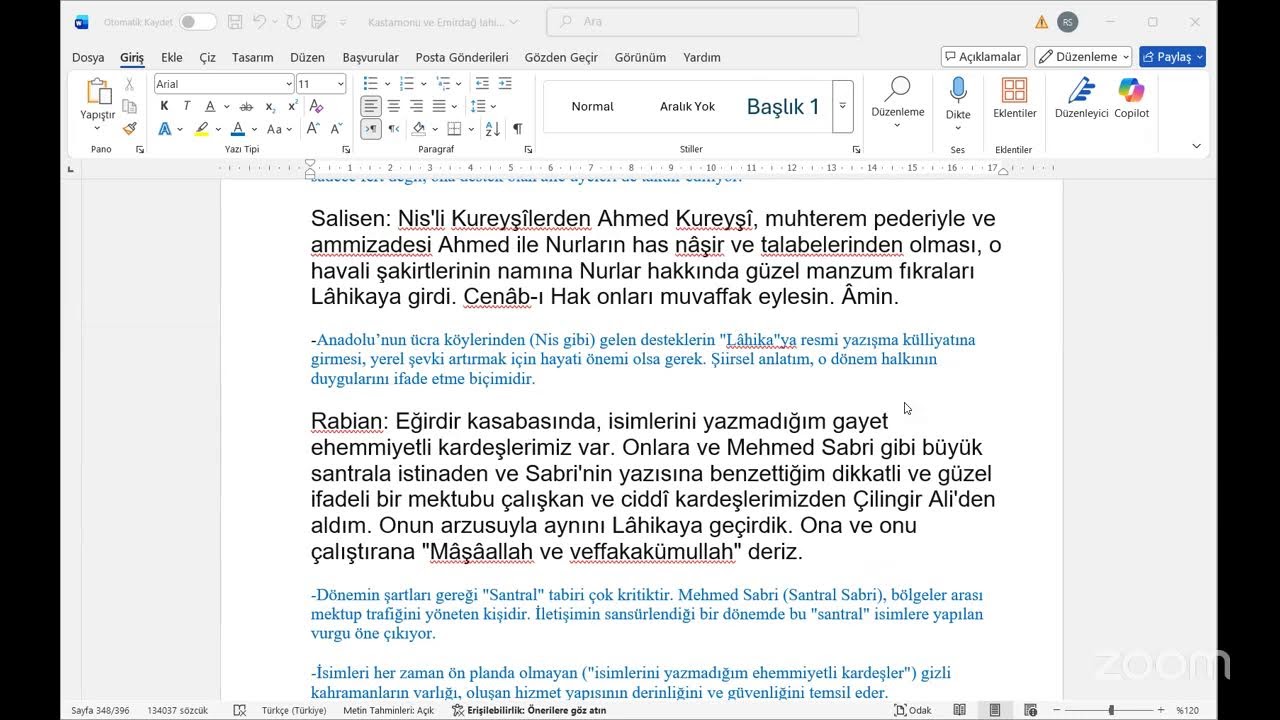Switch to the Ekle tab
1280x720 pixels.
[x=172, y=57]
